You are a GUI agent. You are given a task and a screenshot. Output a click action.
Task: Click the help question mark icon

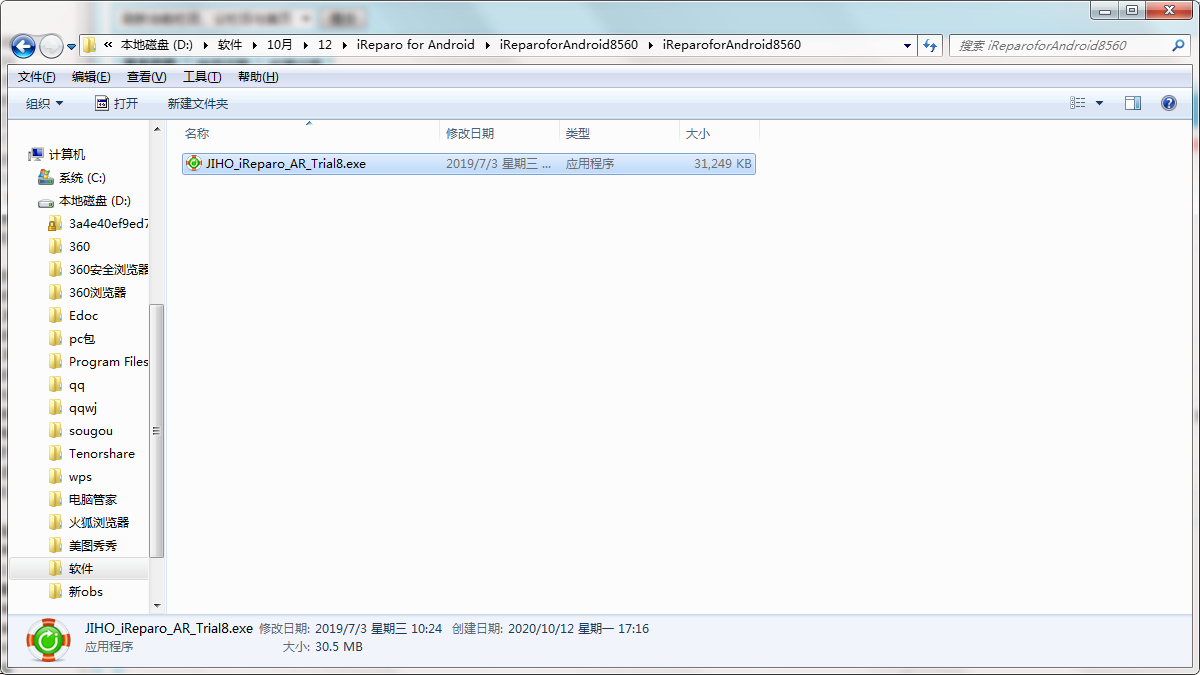click(x=1168, y=103)
